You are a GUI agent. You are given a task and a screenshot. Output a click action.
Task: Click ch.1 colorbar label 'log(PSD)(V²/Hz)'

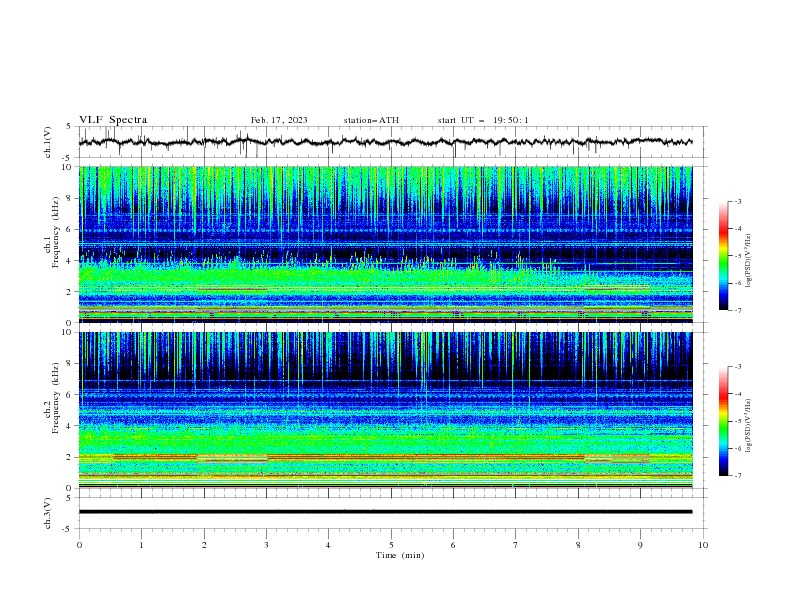748,261
